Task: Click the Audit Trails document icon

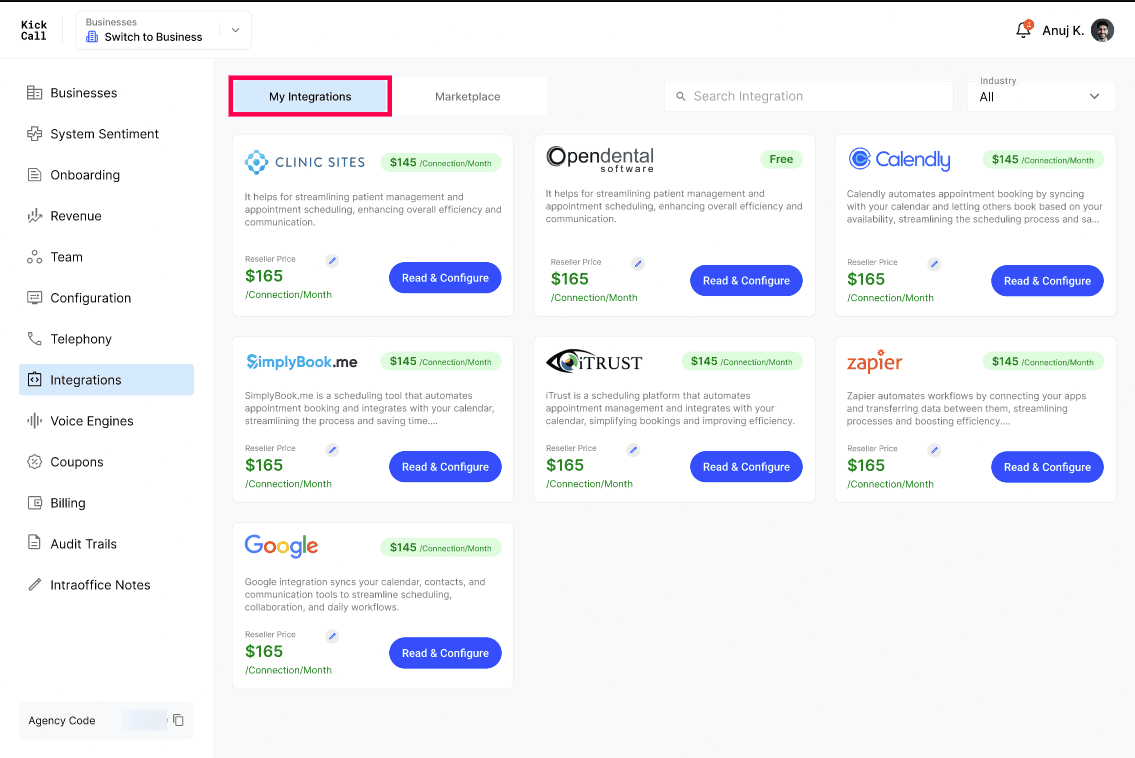Action: (x=34, y=542)
